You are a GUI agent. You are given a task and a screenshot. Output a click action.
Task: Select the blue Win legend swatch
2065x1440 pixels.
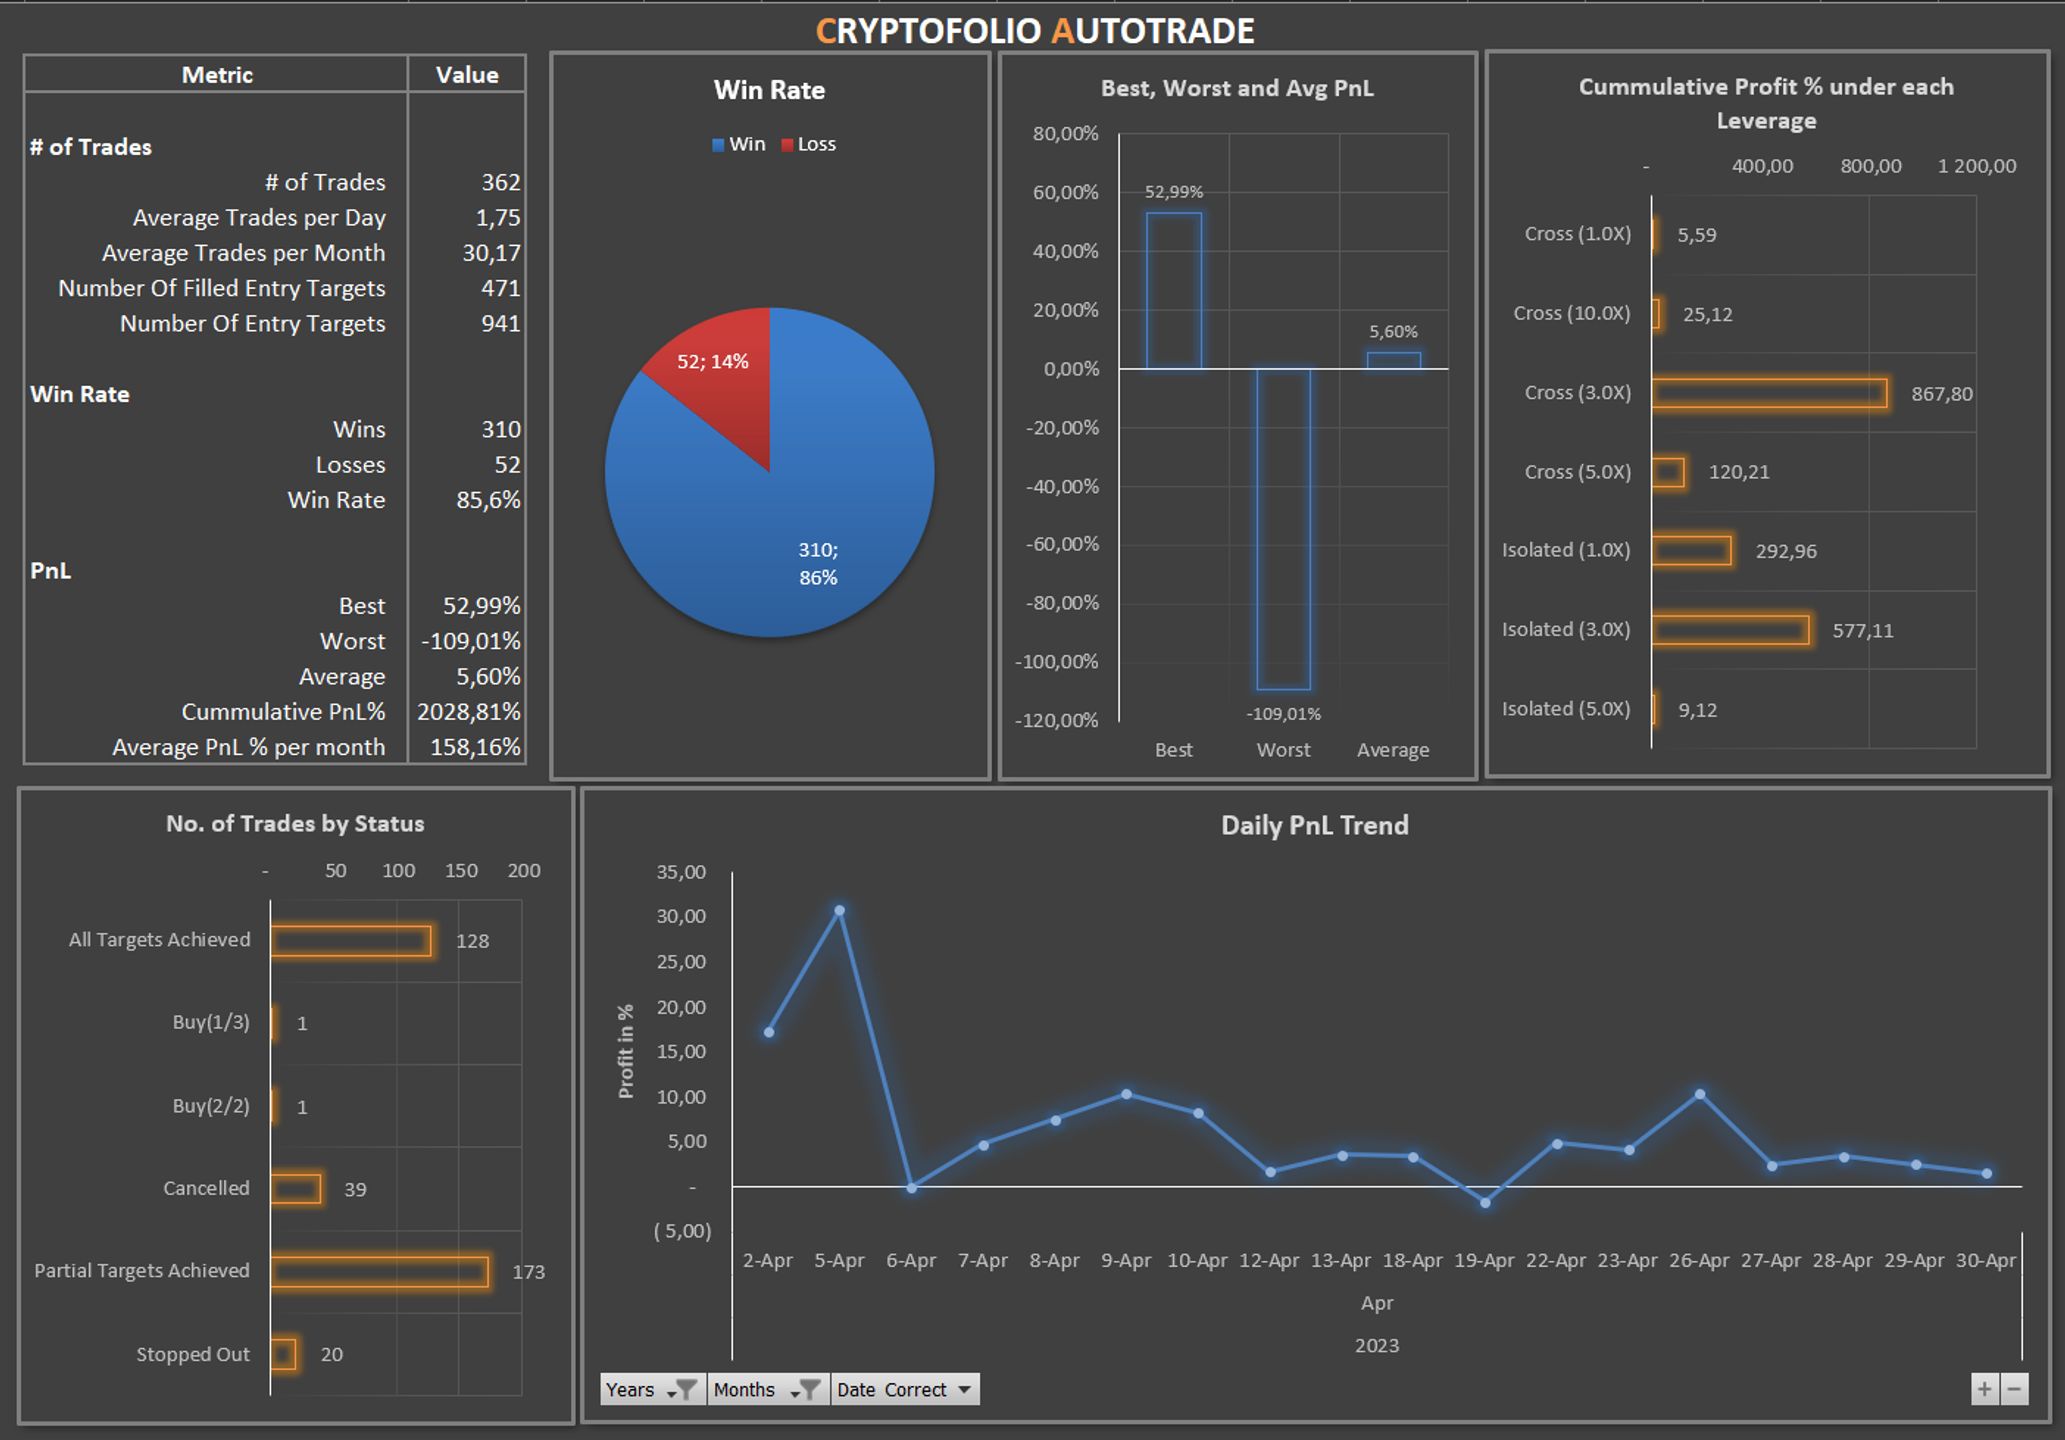pos(718,145)
